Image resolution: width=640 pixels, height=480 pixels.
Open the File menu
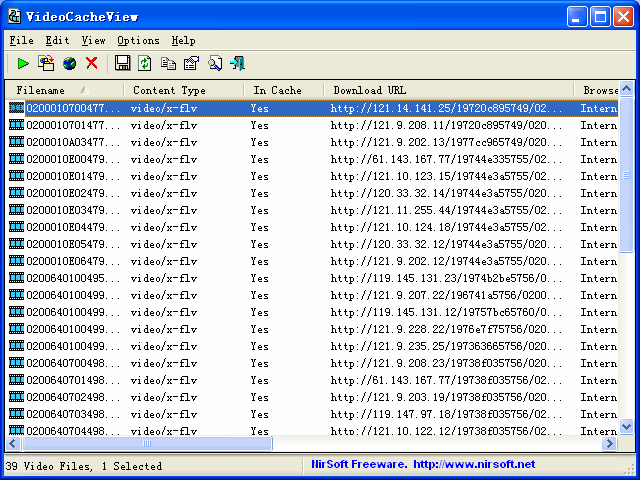21,41
